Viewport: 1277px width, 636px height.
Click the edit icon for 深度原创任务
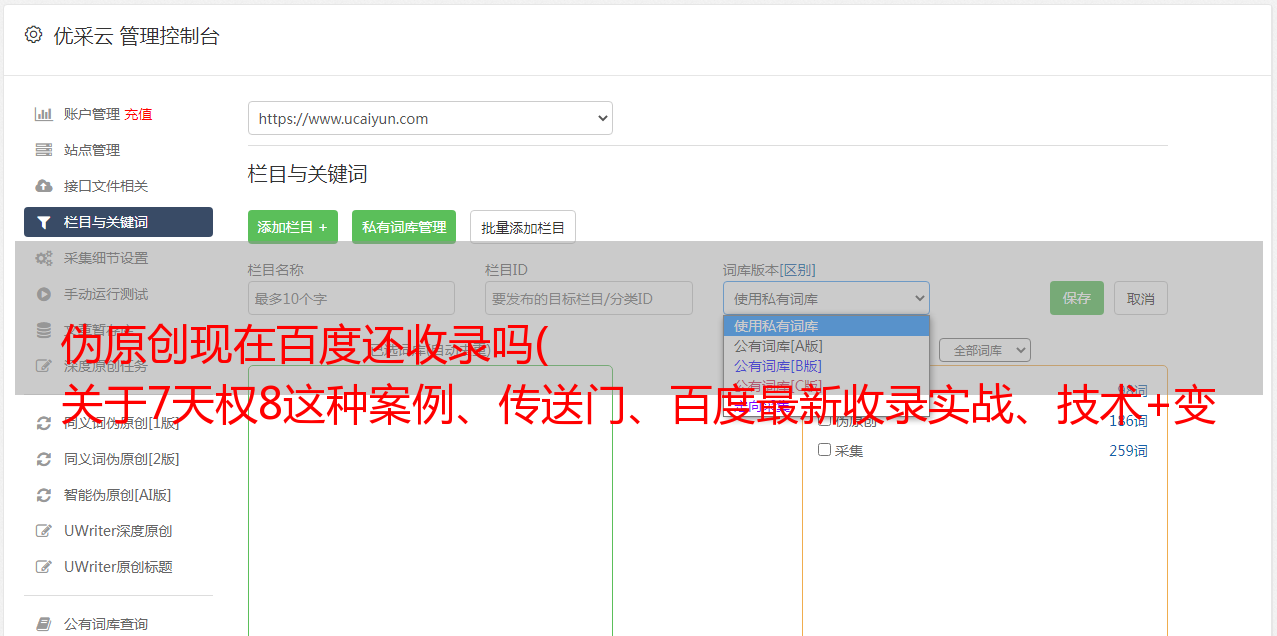point(44,366)
